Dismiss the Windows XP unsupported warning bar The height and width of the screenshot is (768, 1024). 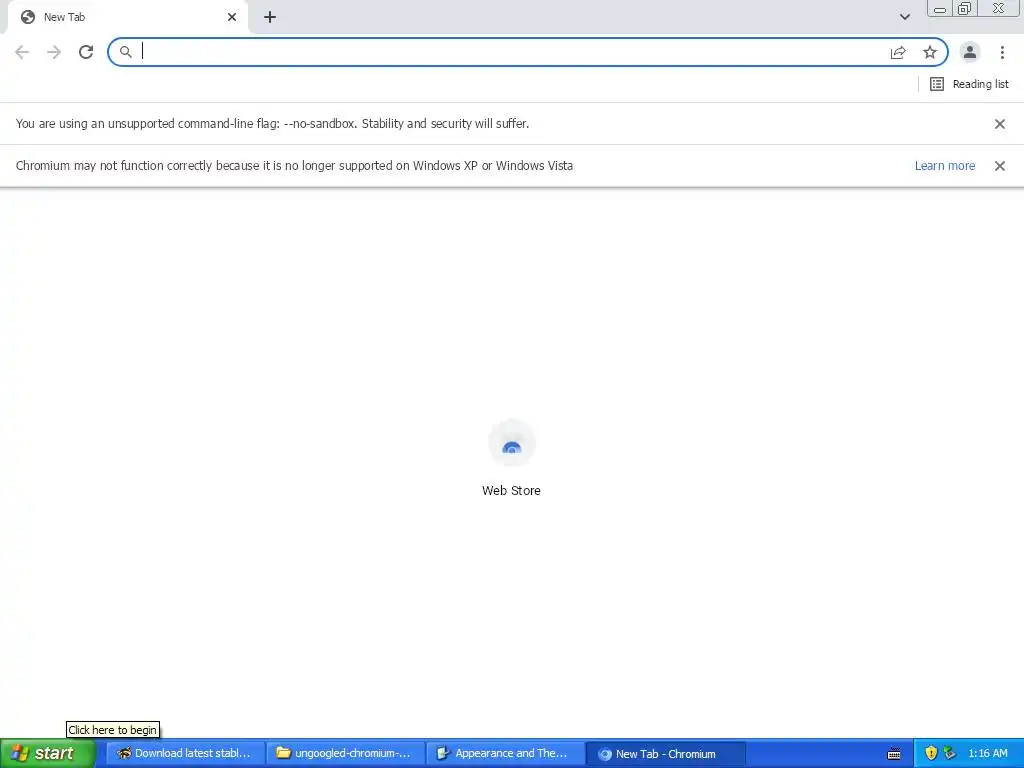(1000, 166)
